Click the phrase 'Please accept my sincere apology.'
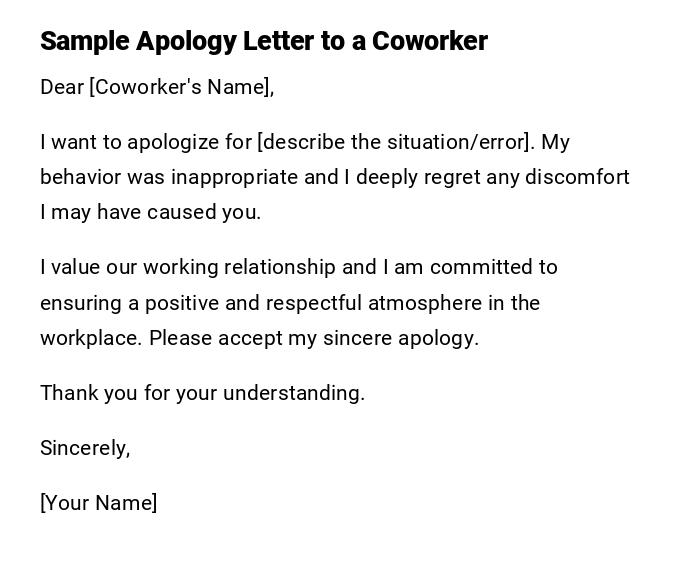 point(314,338)
